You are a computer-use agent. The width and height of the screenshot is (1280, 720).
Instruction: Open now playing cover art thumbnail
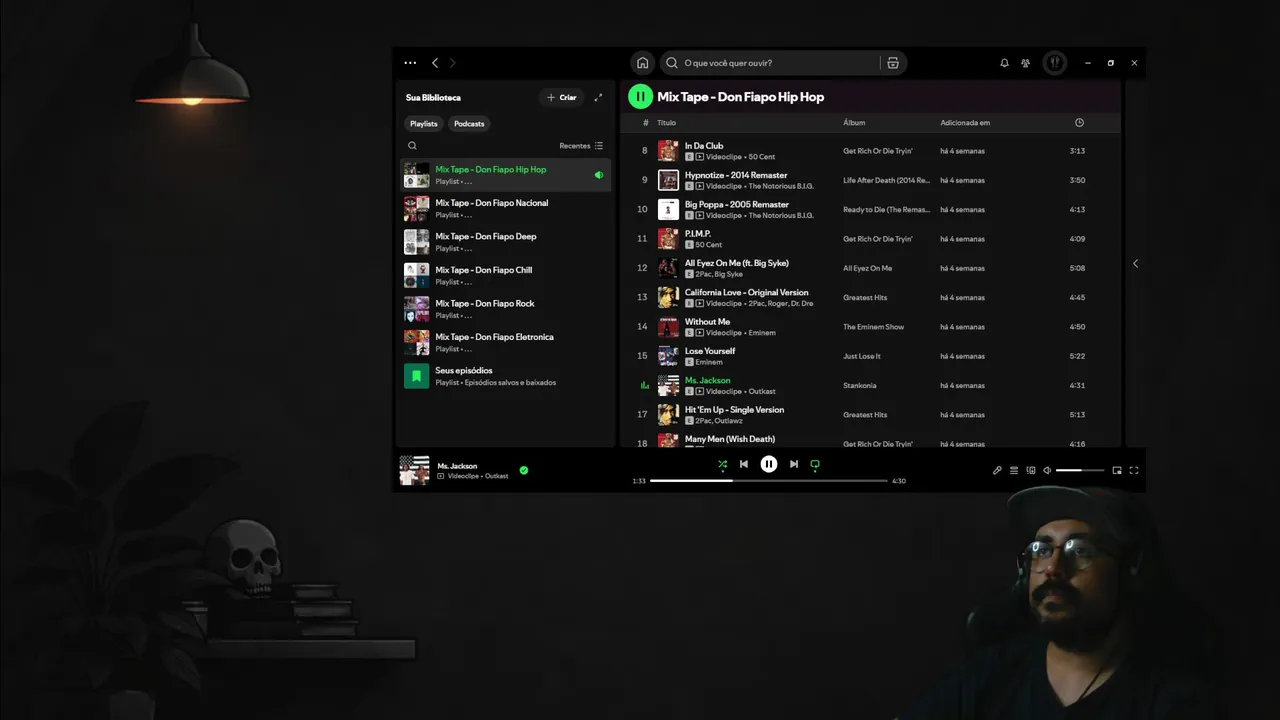coord(414,470)
